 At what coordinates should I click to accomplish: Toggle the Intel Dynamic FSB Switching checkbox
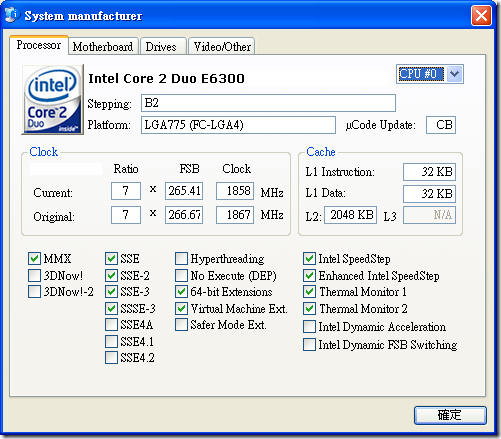(x=309, y=344)
